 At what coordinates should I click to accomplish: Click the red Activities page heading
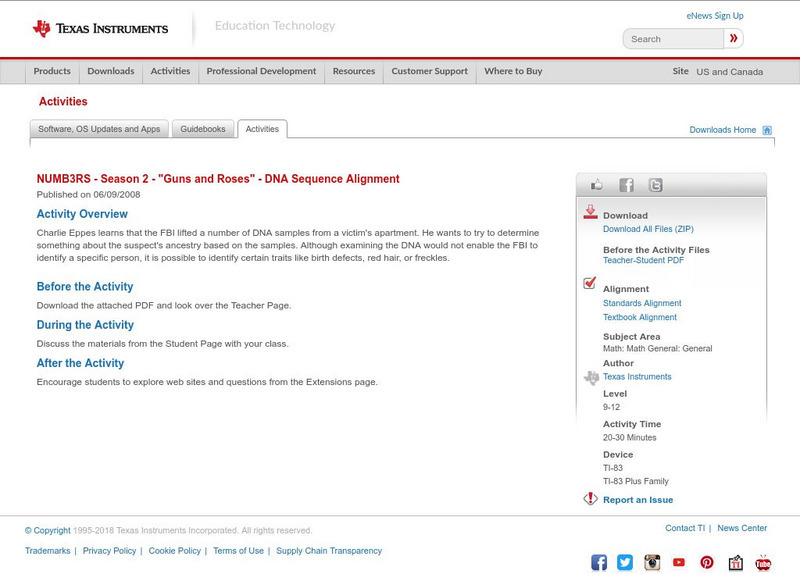63,102
